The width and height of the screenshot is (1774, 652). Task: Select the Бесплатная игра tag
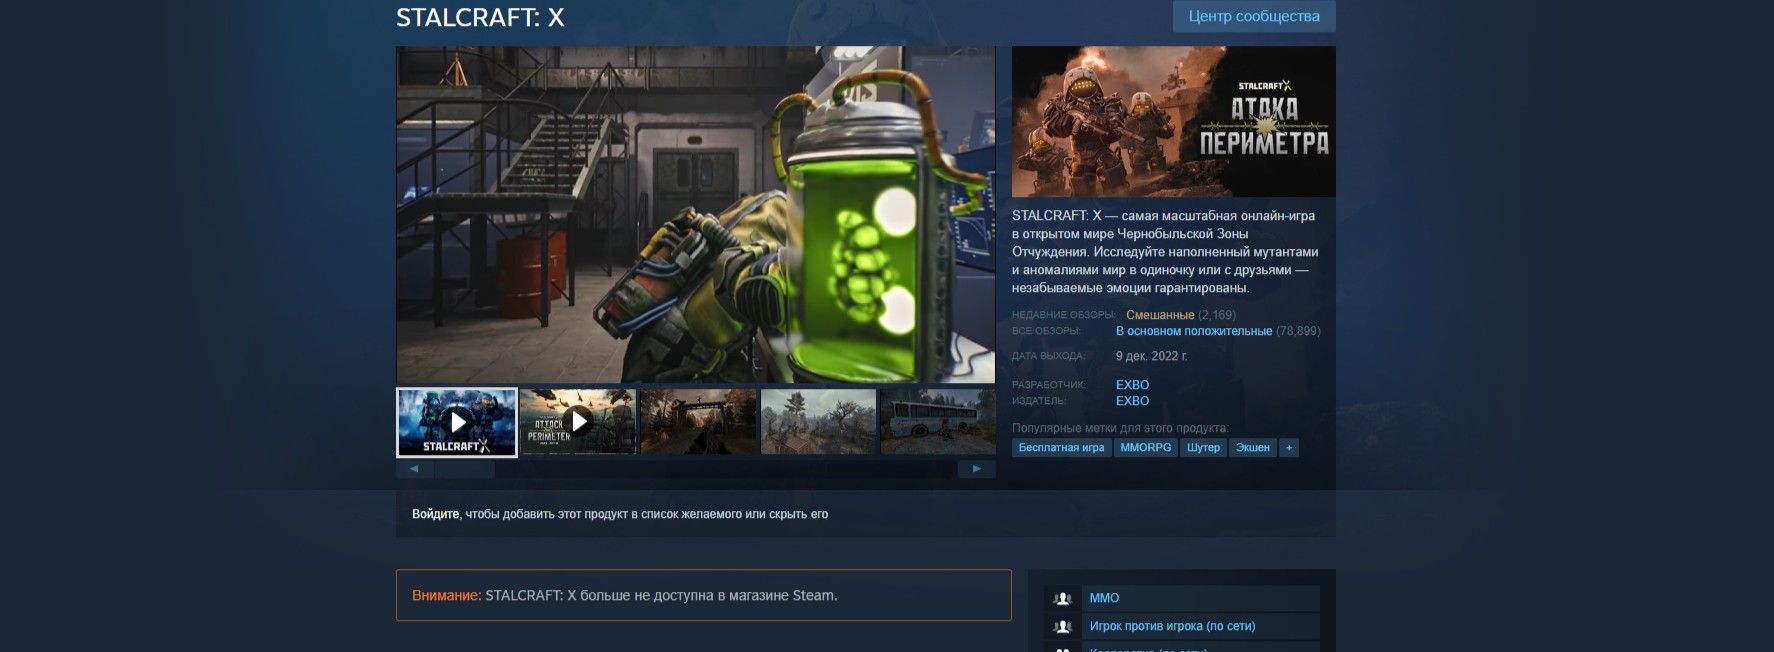1061,448
